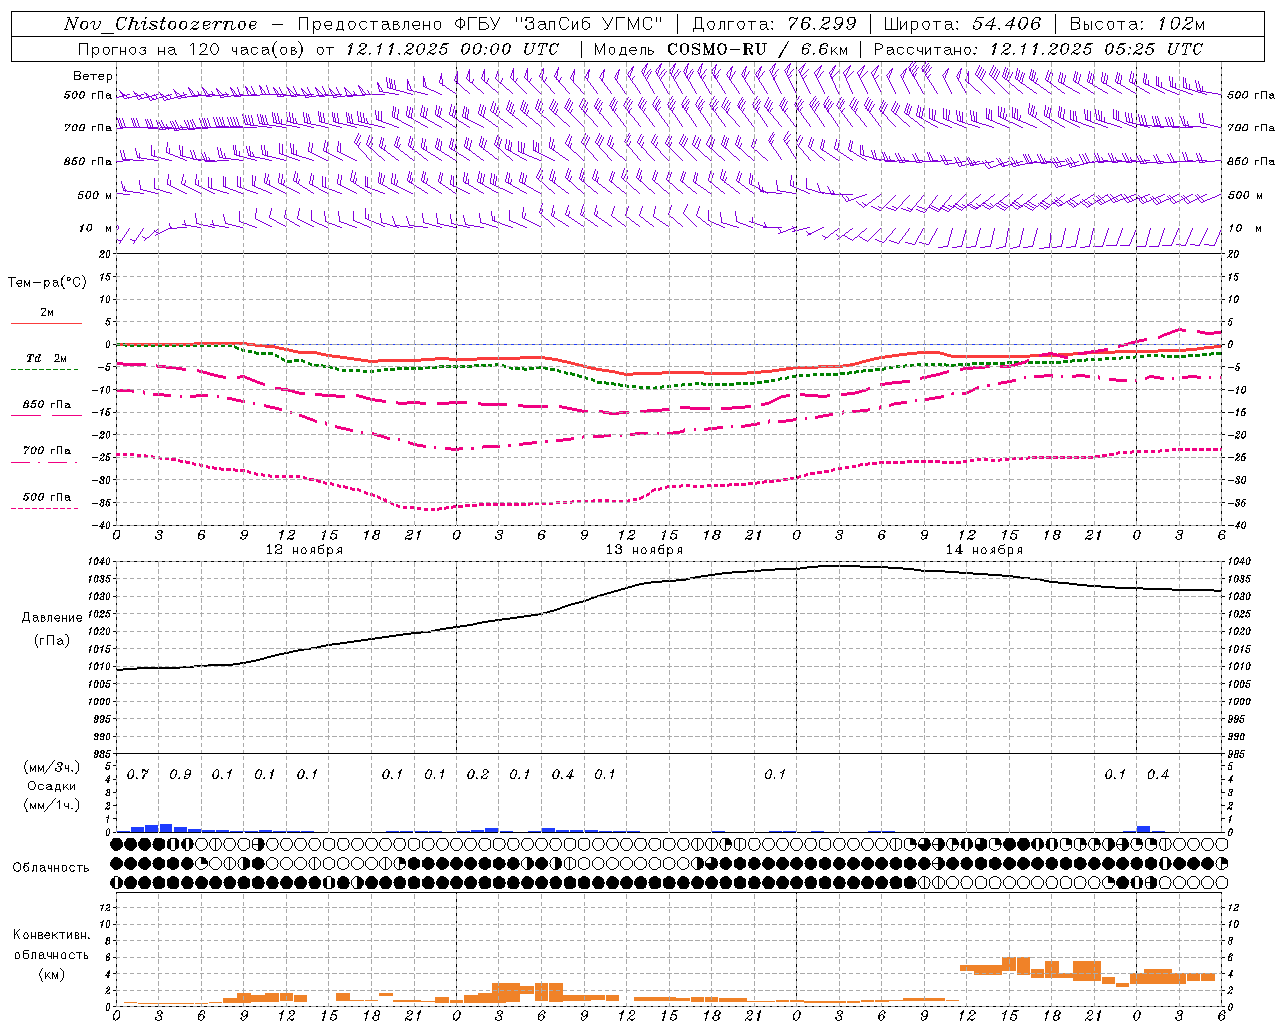The width and height of the screenshot is (1280, 1024).
Task: Select the Модель COSMO-RU / 6.6км label
Action: (721, 49)
